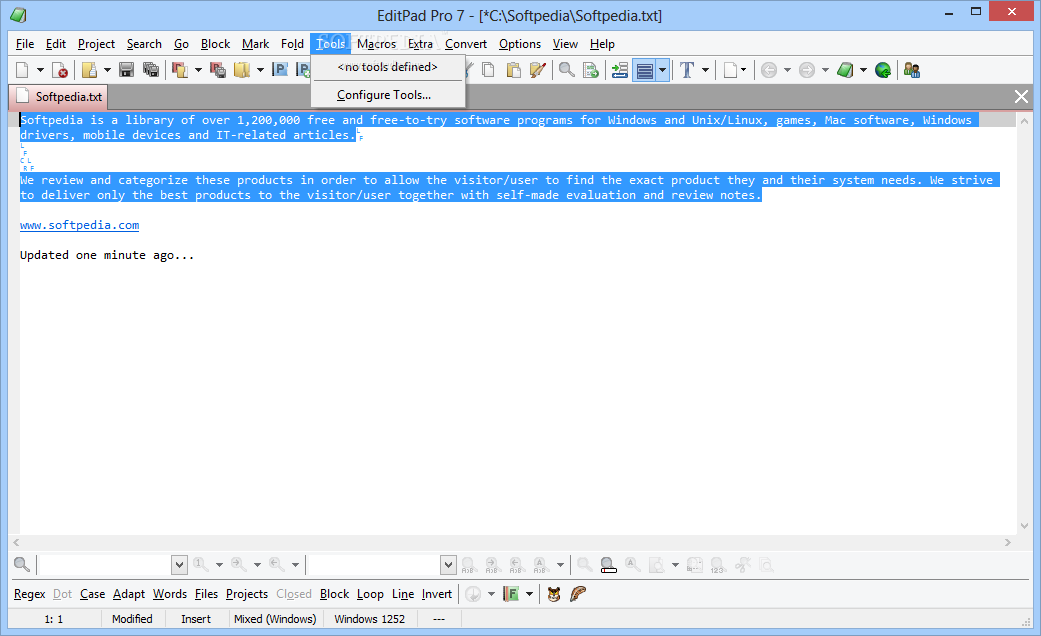Toggle the Loop search option
This screenshot has height=636, width=1041.
pyautogui.click(x=370, y=594)
